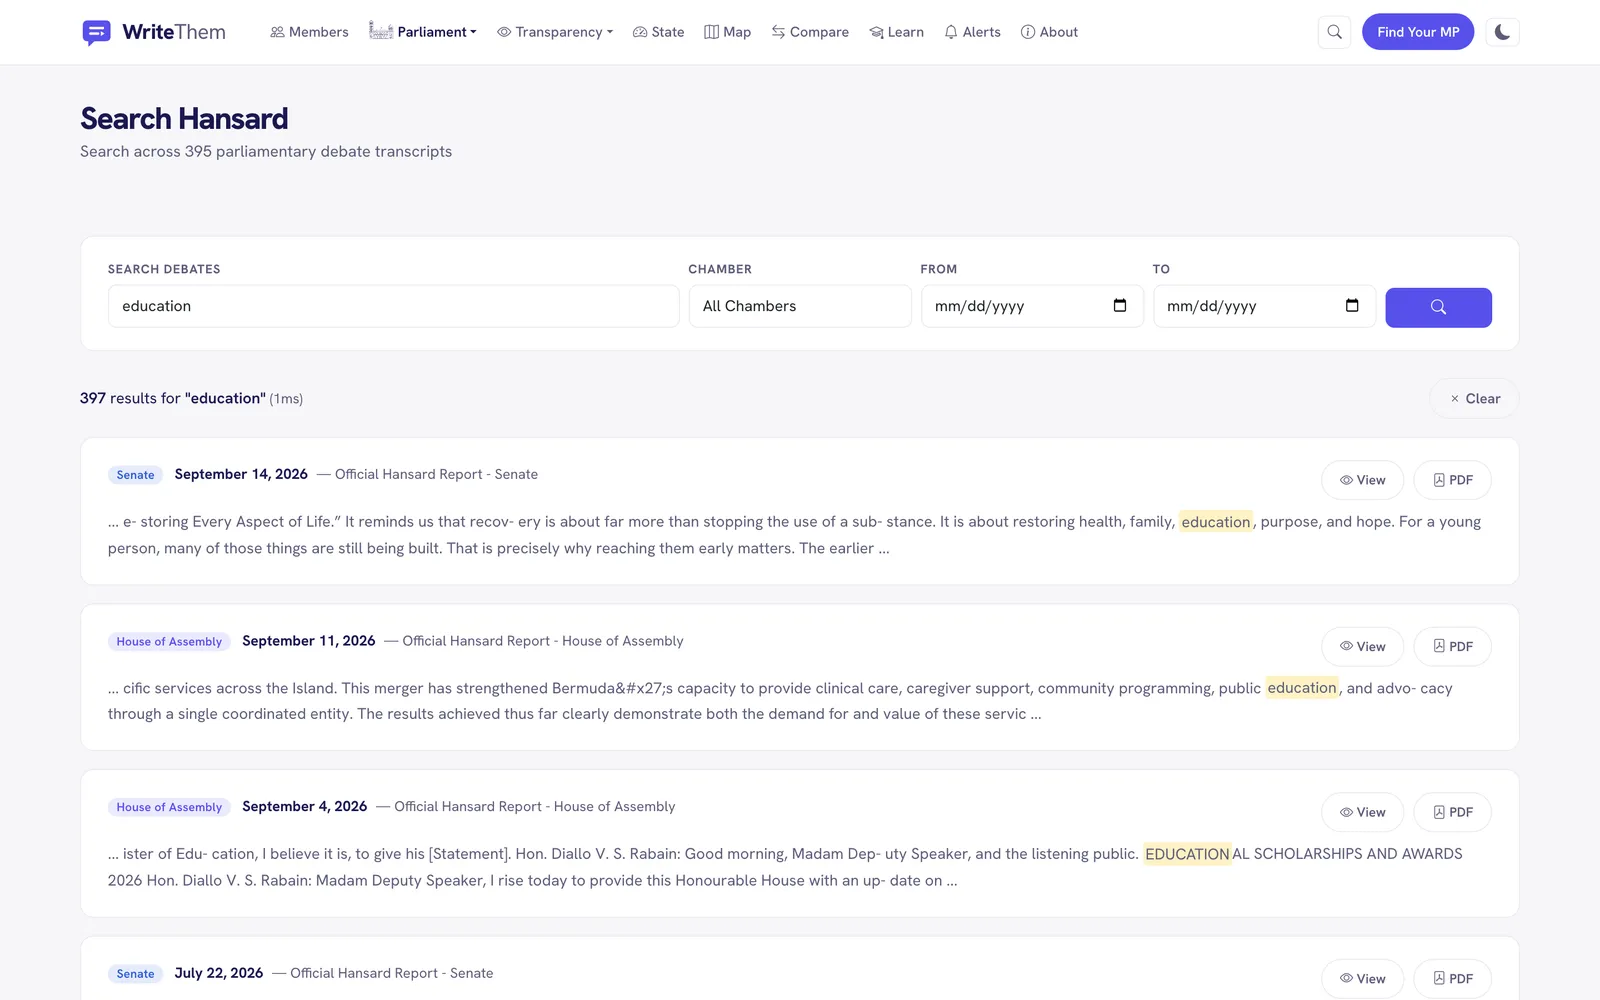Expand the Parliament dropdown menu
1600x1000 pixels.
[423, 32]
